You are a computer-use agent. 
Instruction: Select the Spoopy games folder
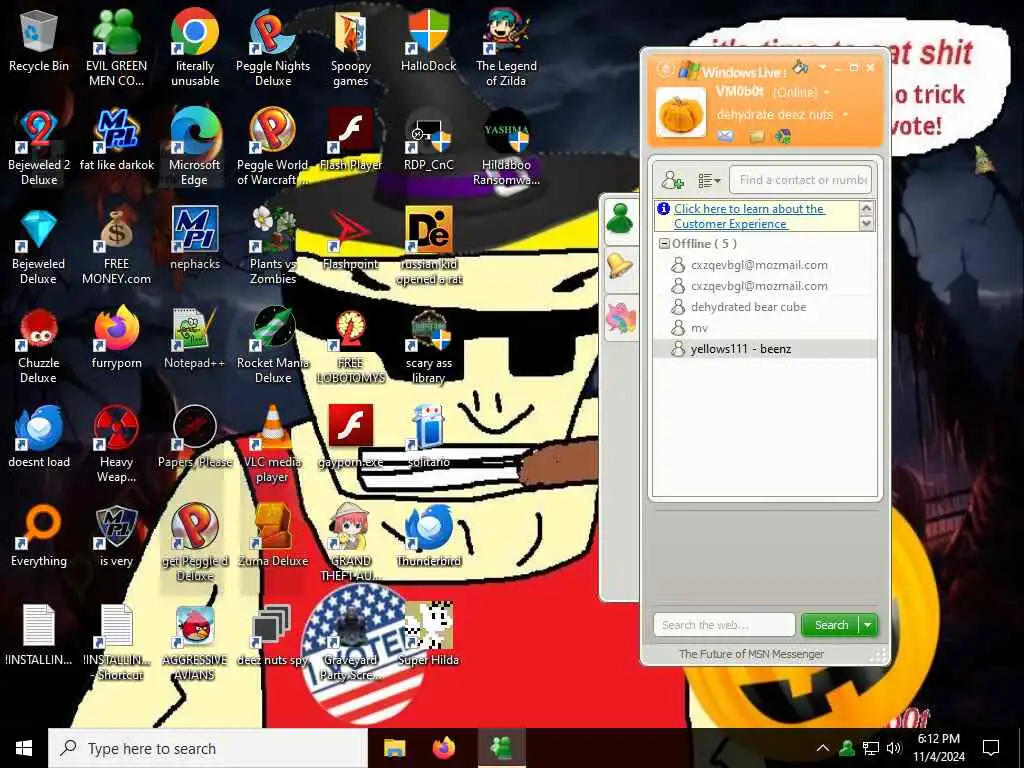click(x=351, y=49)
